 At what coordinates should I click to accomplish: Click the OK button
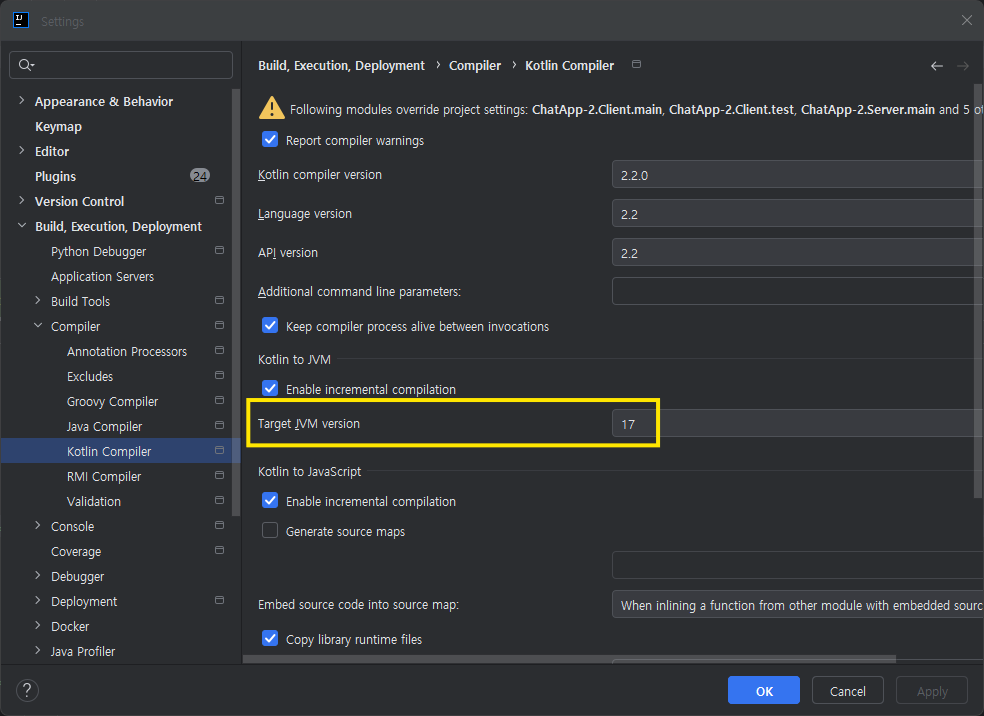click(x=764, y=690)
